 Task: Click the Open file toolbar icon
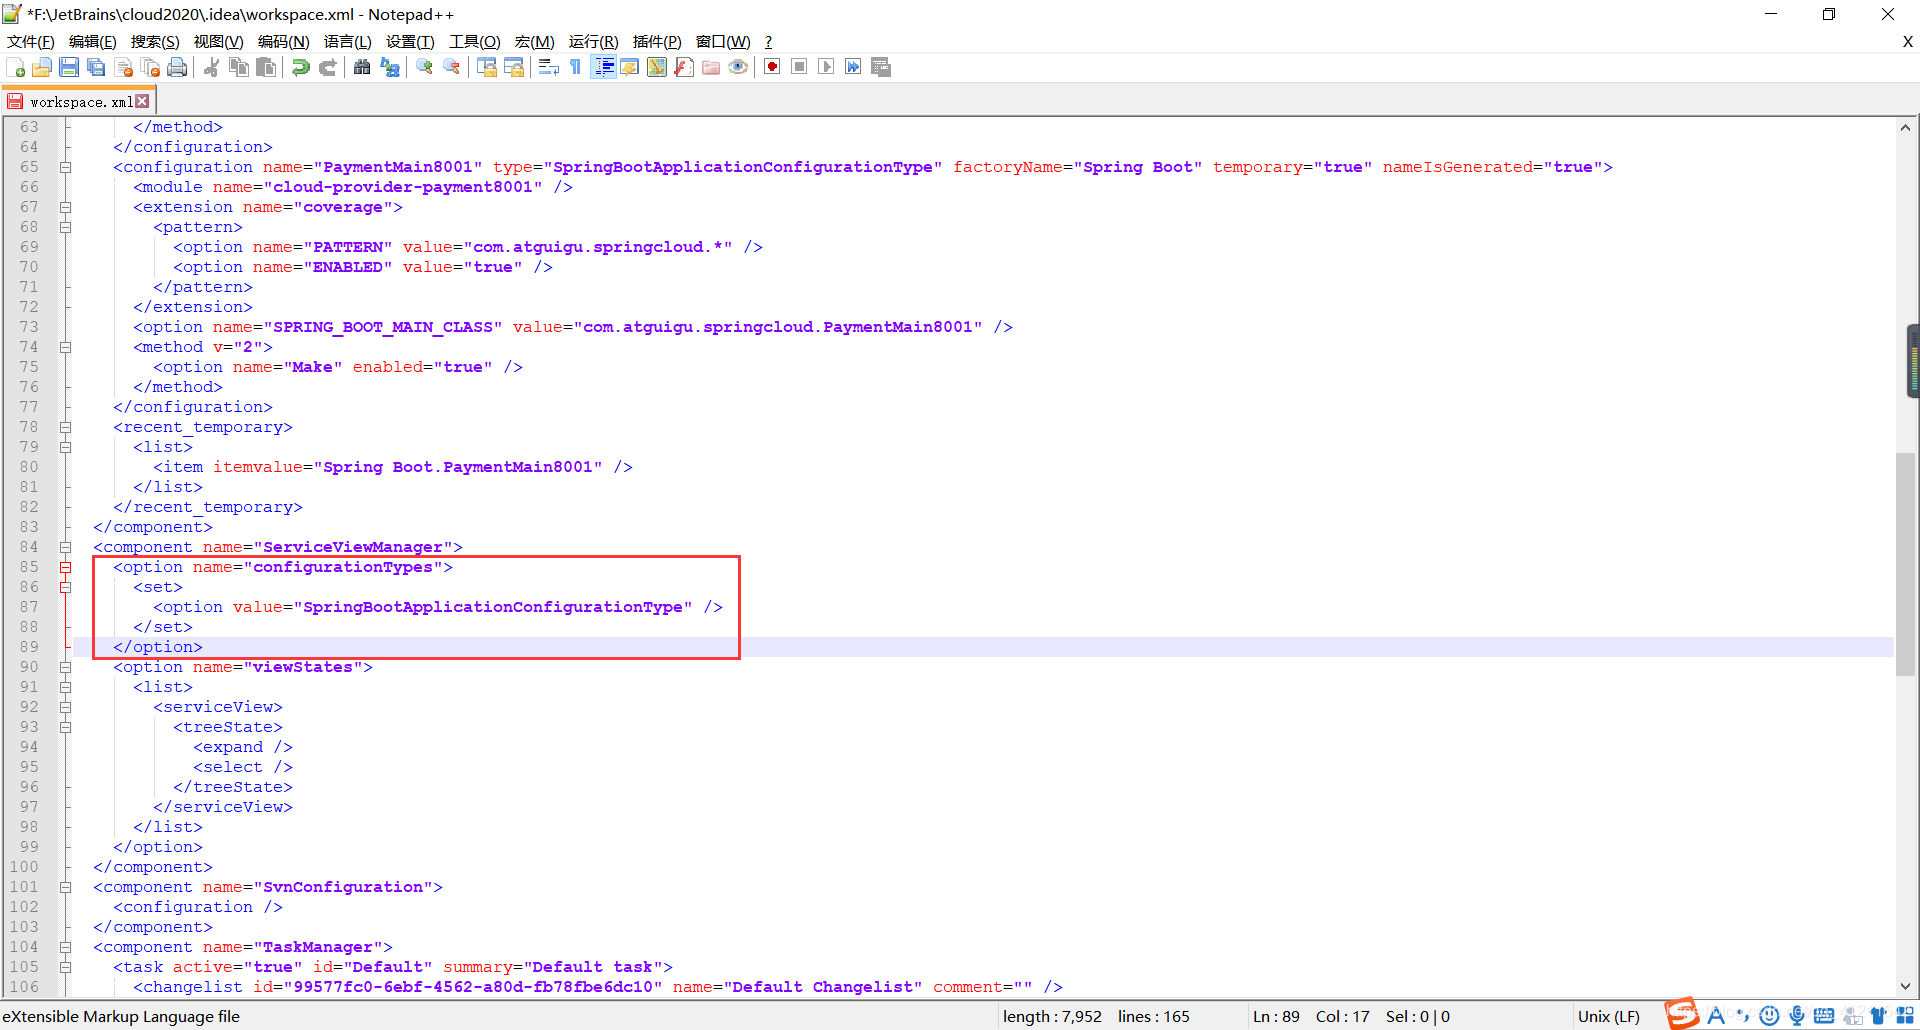(x=42, y=67)
